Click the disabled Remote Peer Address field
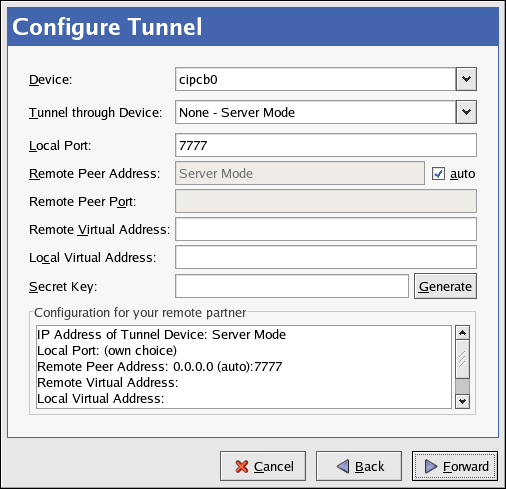Image resolution: width=506 pixels, height=489 pixels. 300,173
